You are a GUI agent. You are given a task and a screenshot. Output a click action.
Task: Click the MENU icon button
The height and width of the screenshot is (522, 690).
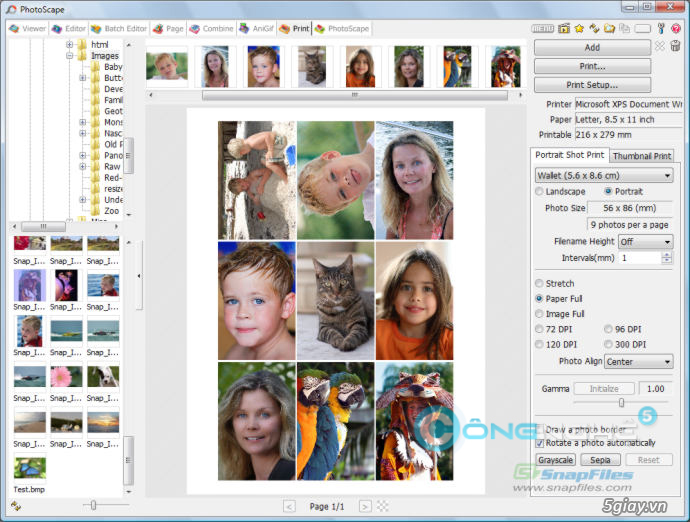(543, 29)
